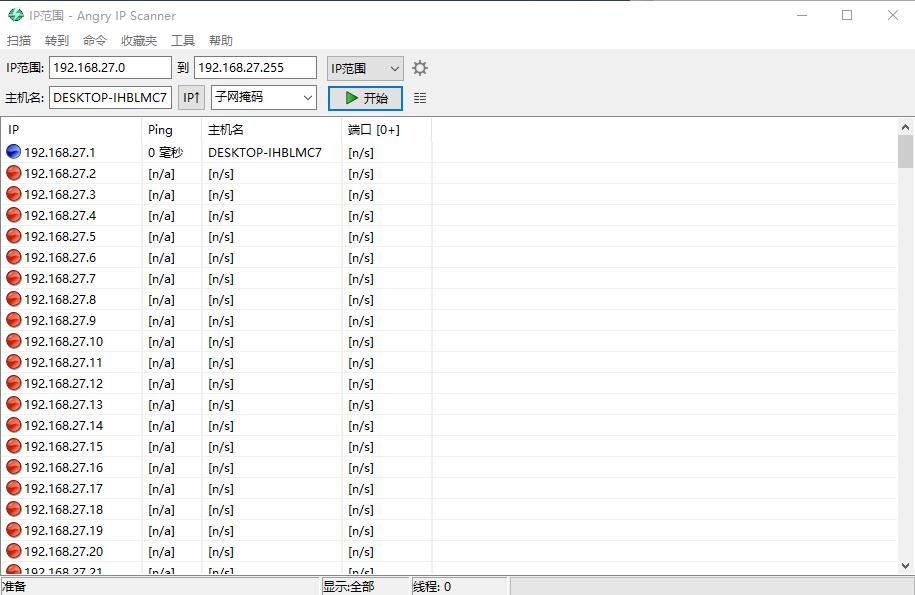Open the 扫描 menu

pos(18,40)
